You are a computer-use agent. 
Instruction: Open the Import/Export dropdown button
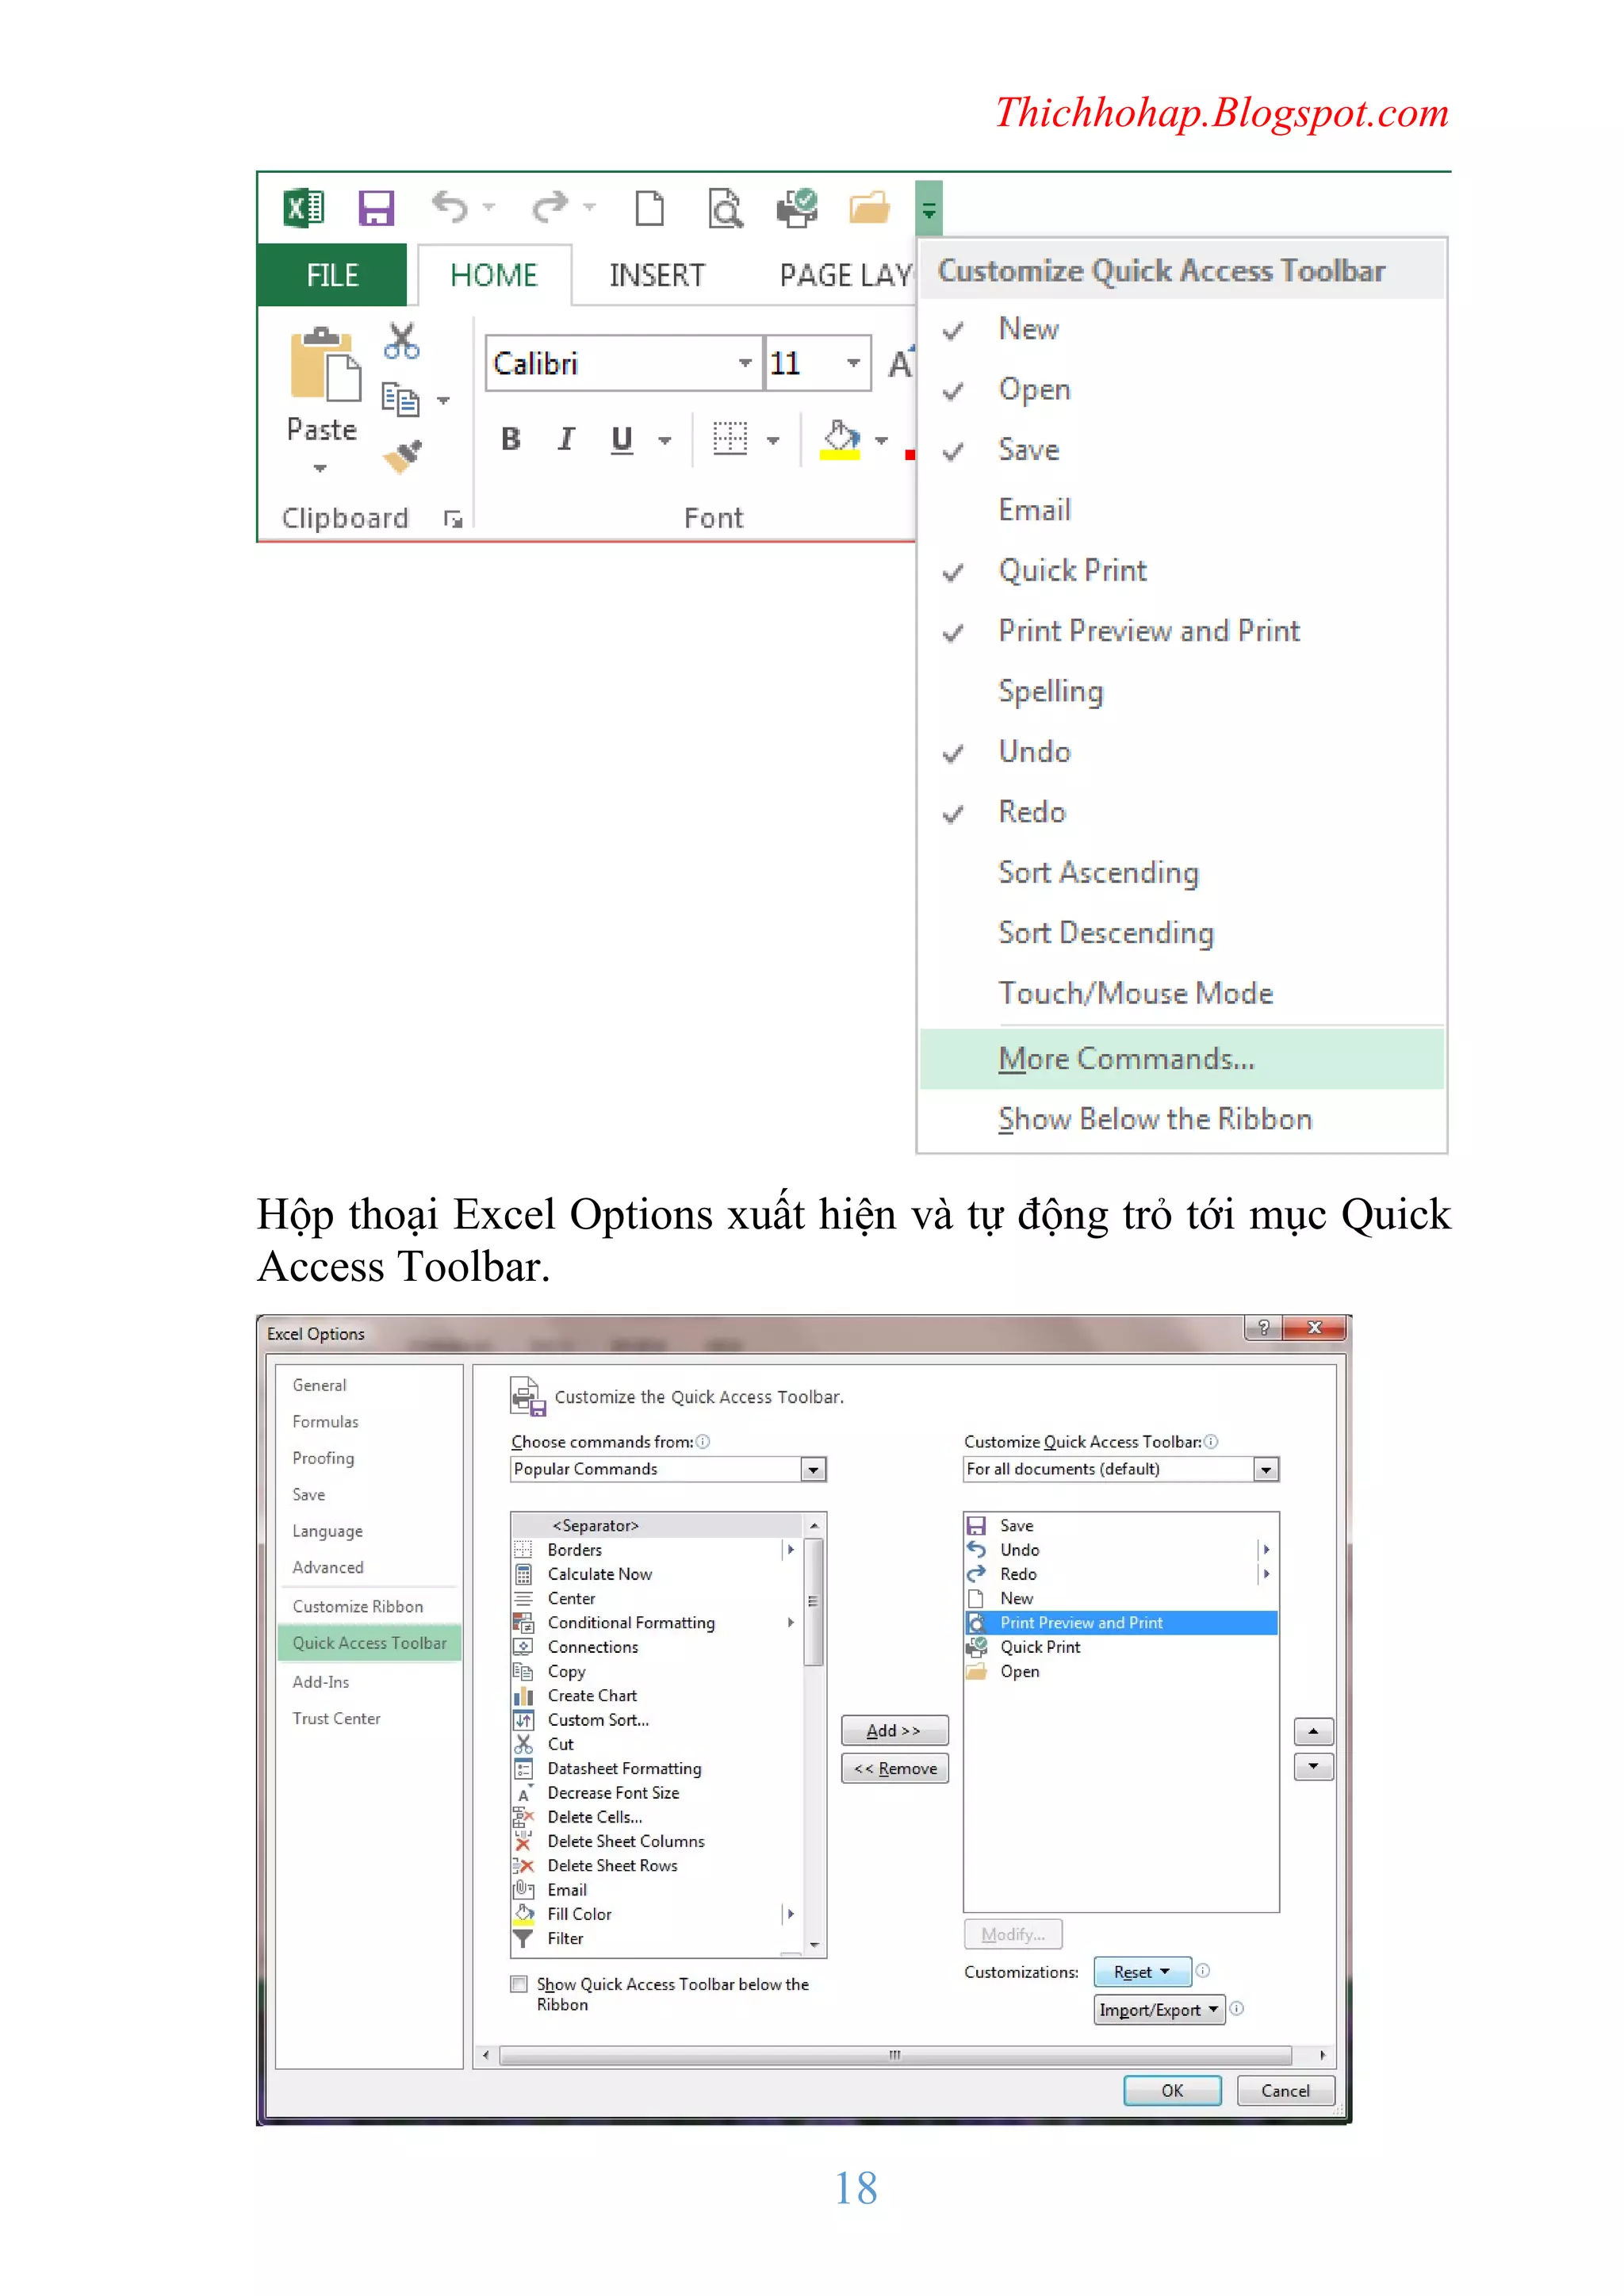point(1159,2010)
